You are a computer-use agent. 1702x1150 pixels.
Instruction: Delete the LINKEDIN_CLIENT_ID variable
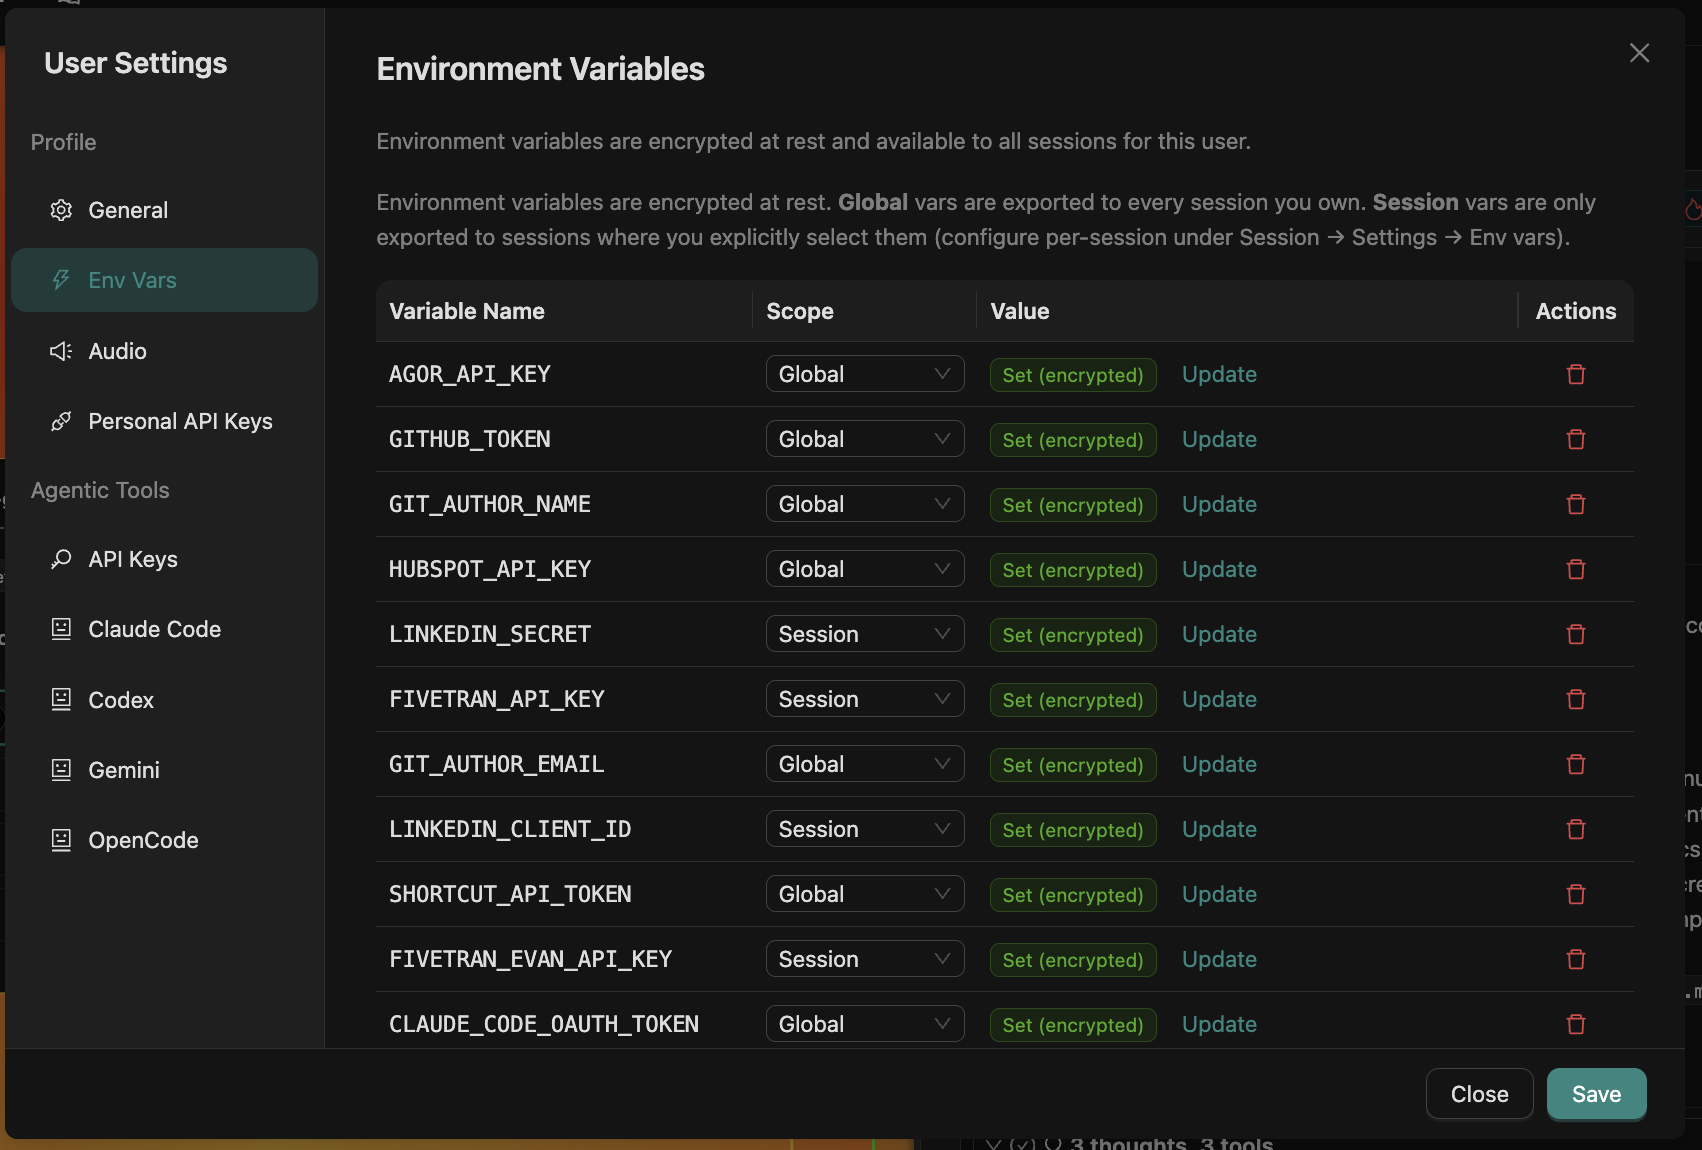click(1576, 829)
